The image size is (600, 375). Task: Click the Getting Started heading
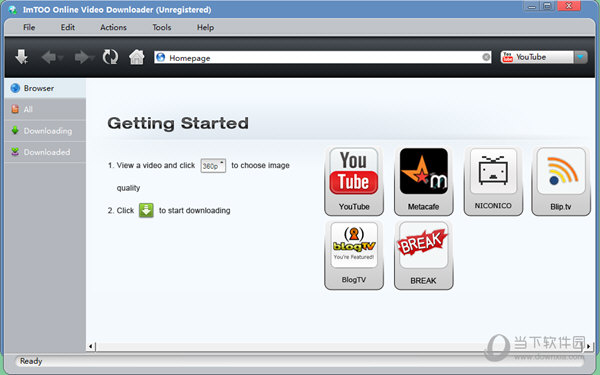click(x=178, y=123)
